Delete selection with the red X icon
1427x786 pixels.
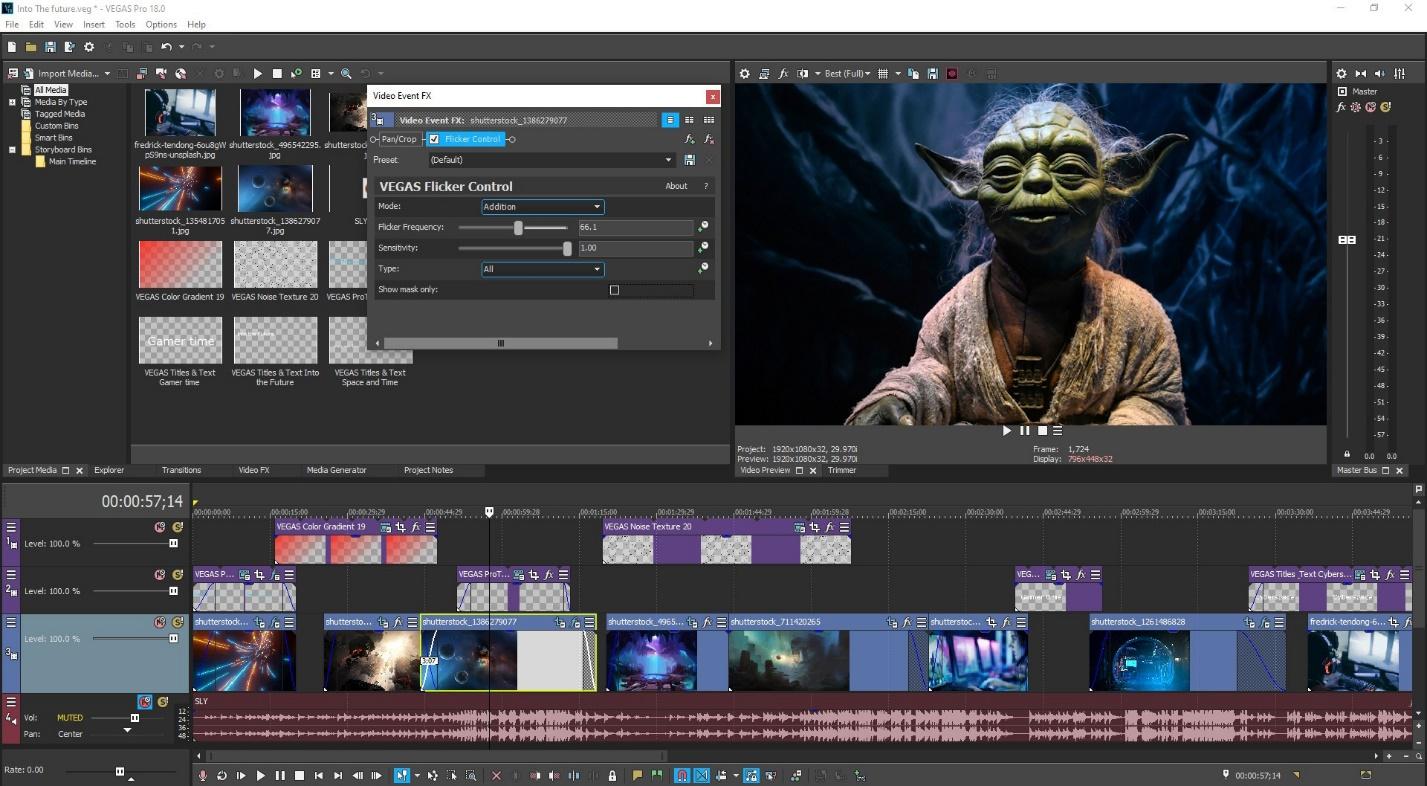coord(496,775)
